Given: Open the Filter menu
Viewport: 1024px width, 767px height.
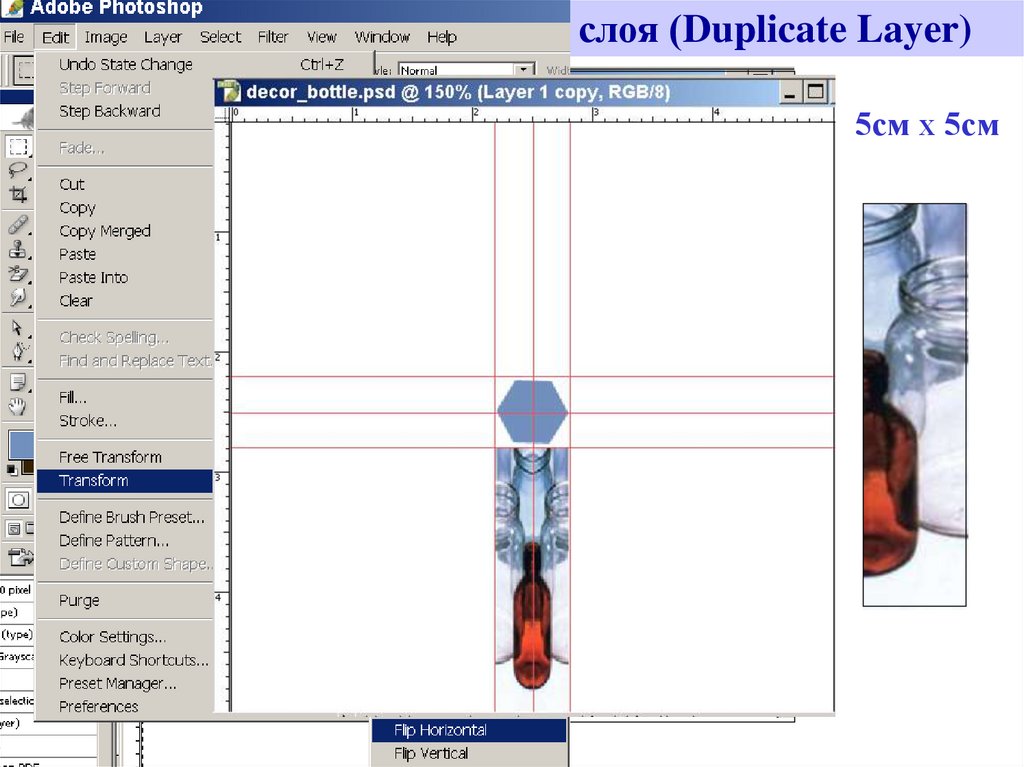Looking at the screenshot, I should pos(272,37).
